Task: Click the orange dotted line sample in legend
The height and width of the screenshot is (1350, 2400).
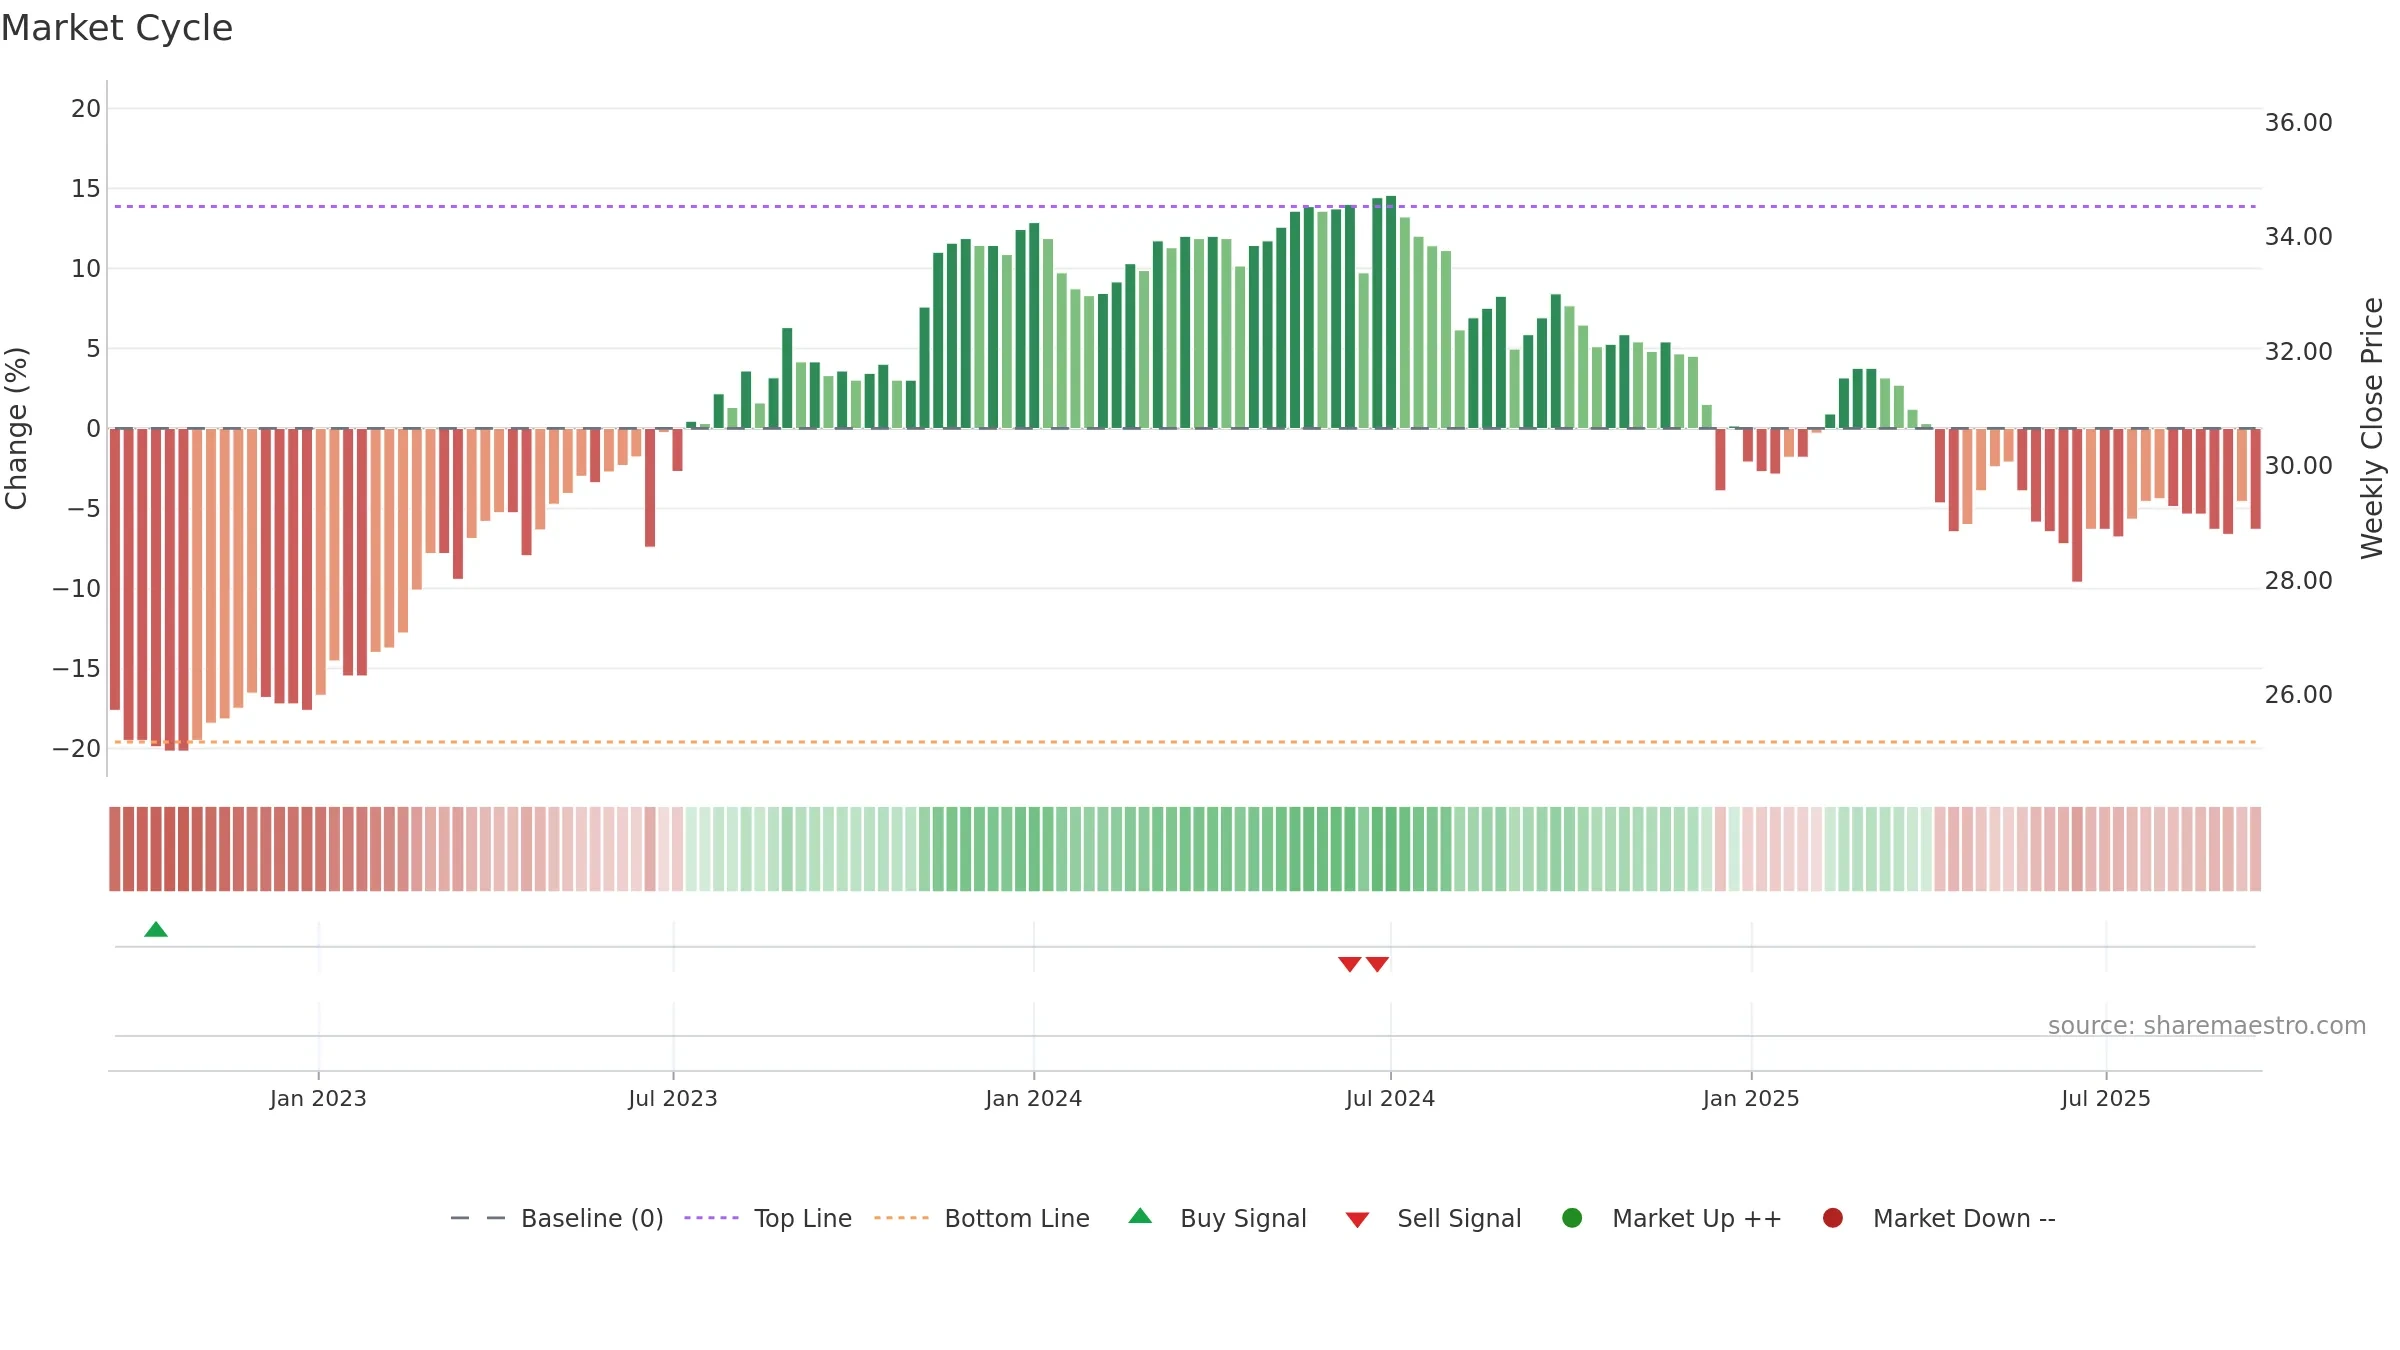Action: tap(901, 1218)
